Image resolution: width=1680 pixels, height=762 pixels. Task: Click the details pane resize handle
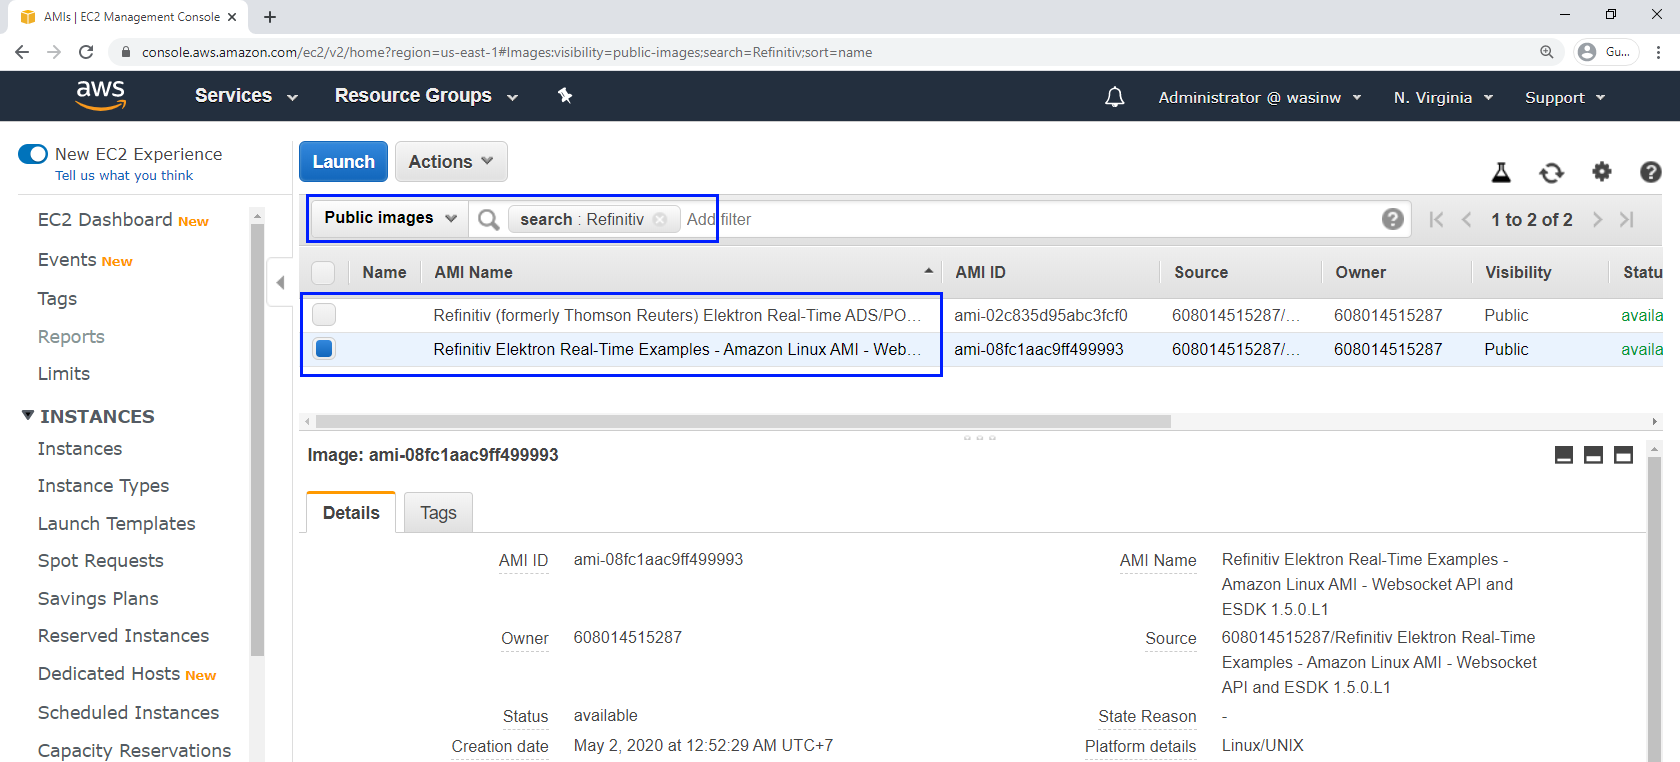pyautogui.click(x=980, y=438)
